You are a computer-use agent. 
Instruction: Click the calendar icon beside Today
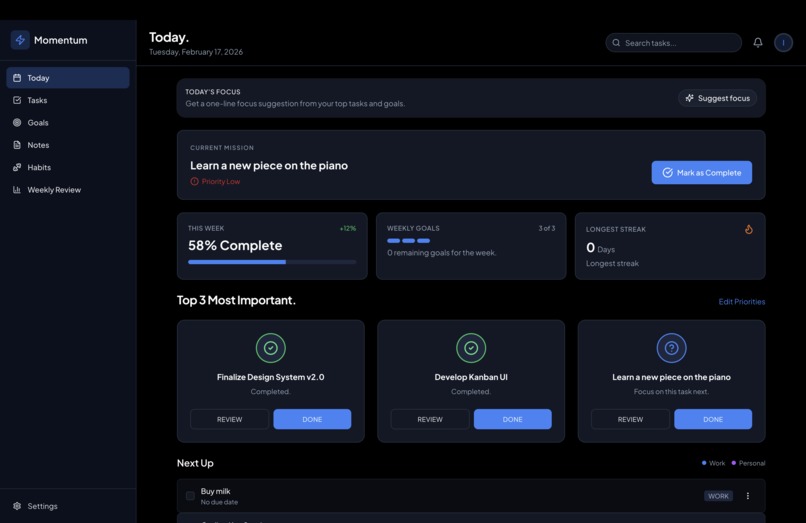tap(17, 78)
